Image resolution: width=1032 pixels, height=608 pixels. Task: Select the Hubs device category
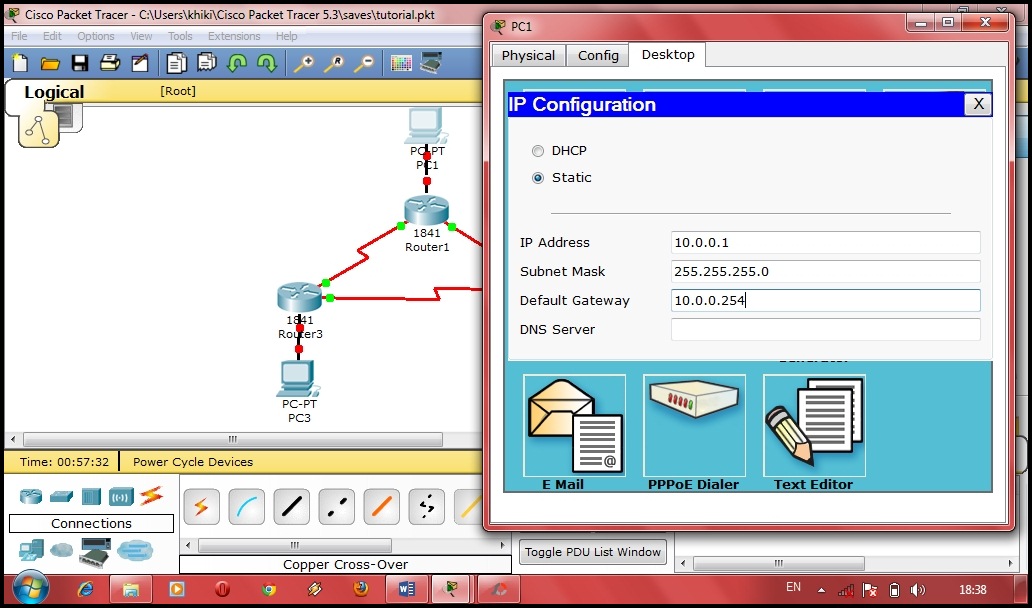tap(91, 496)
